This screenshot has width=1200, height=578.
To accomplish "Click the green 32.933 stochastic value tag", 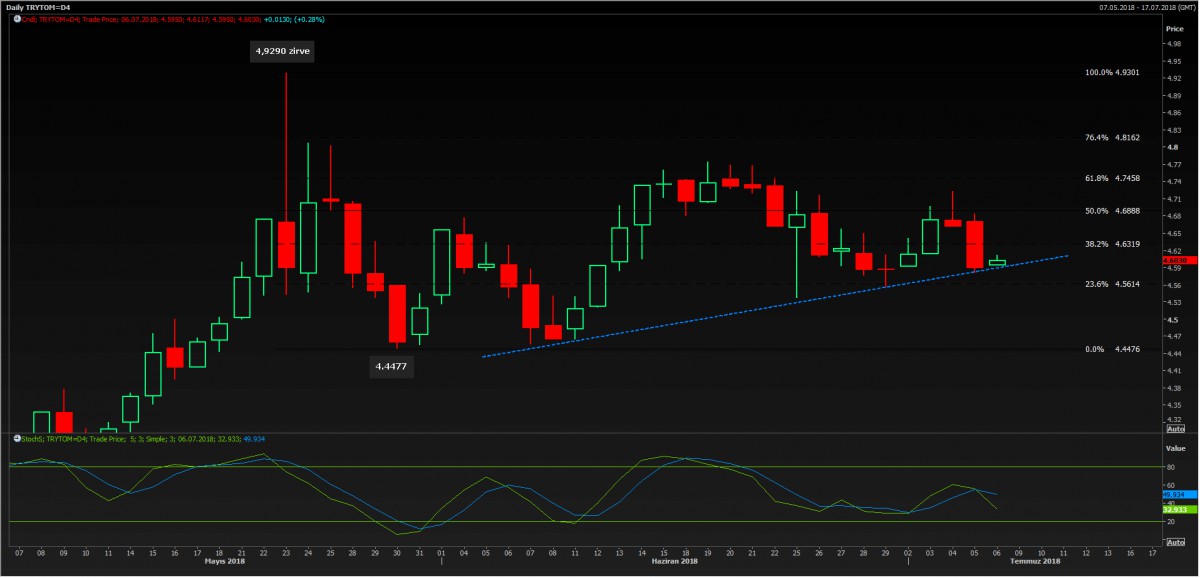I will (x=1173, y=509).
